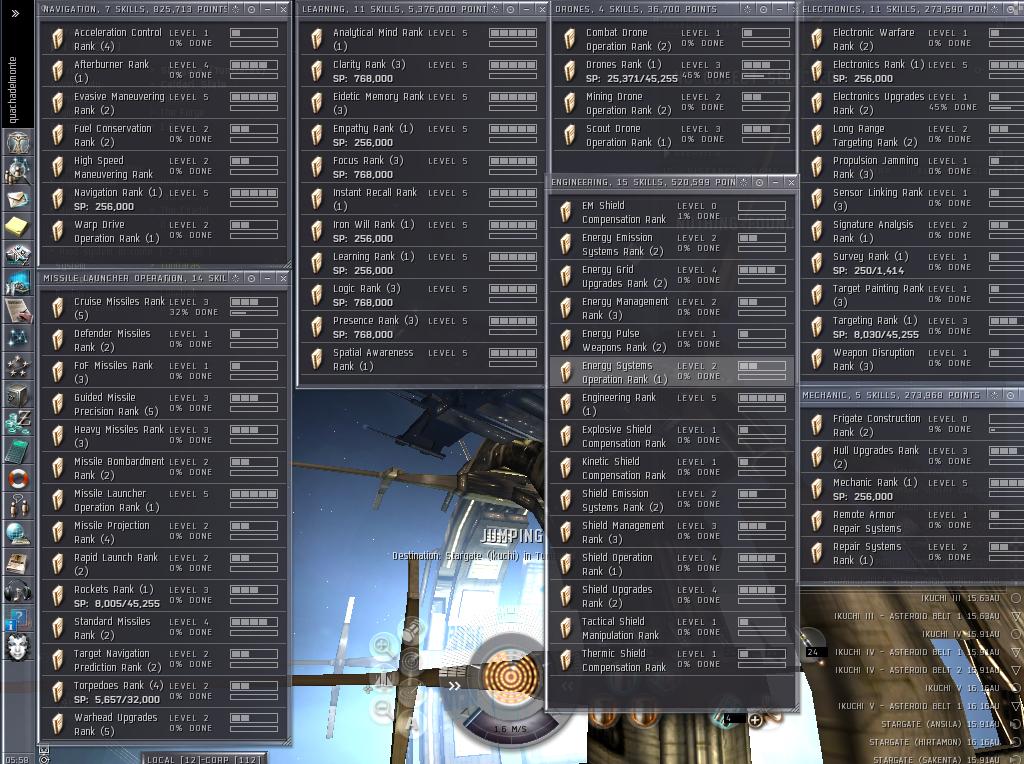Image resolution: width=1024 pixels, height=764 pixels.
Task: Click the HUD zoom-out magnifier
Action: tap(384, 709)
